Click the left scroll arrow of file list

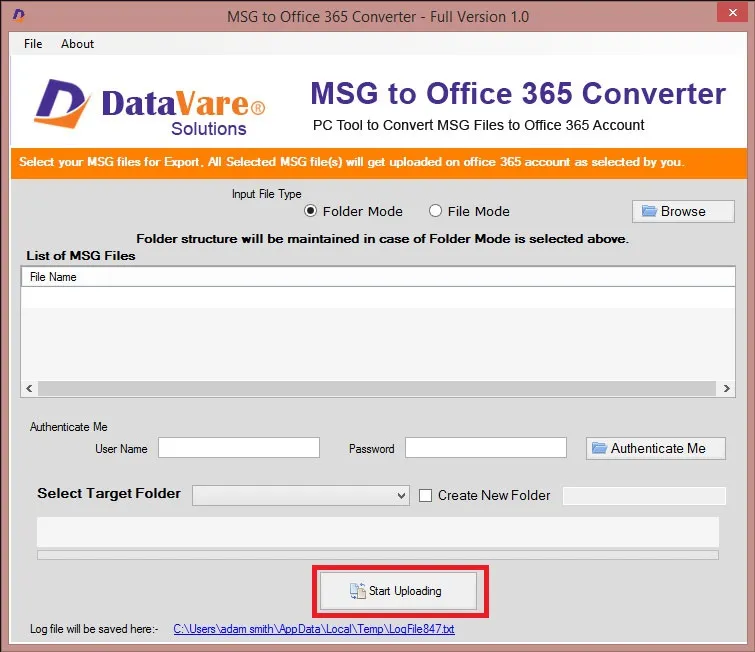pos(29,389)
